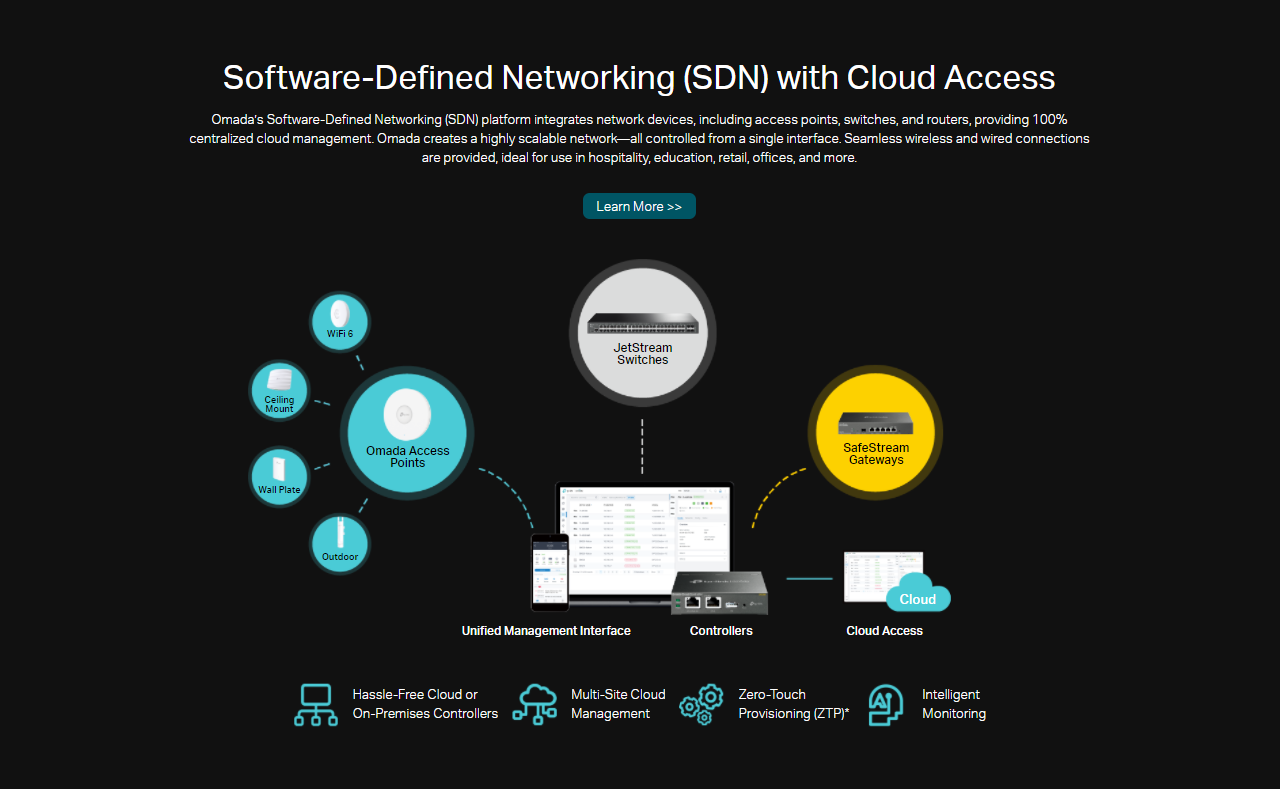
Task: Select the WiFi 6 circle icon
Action: [x=339, y=320]
